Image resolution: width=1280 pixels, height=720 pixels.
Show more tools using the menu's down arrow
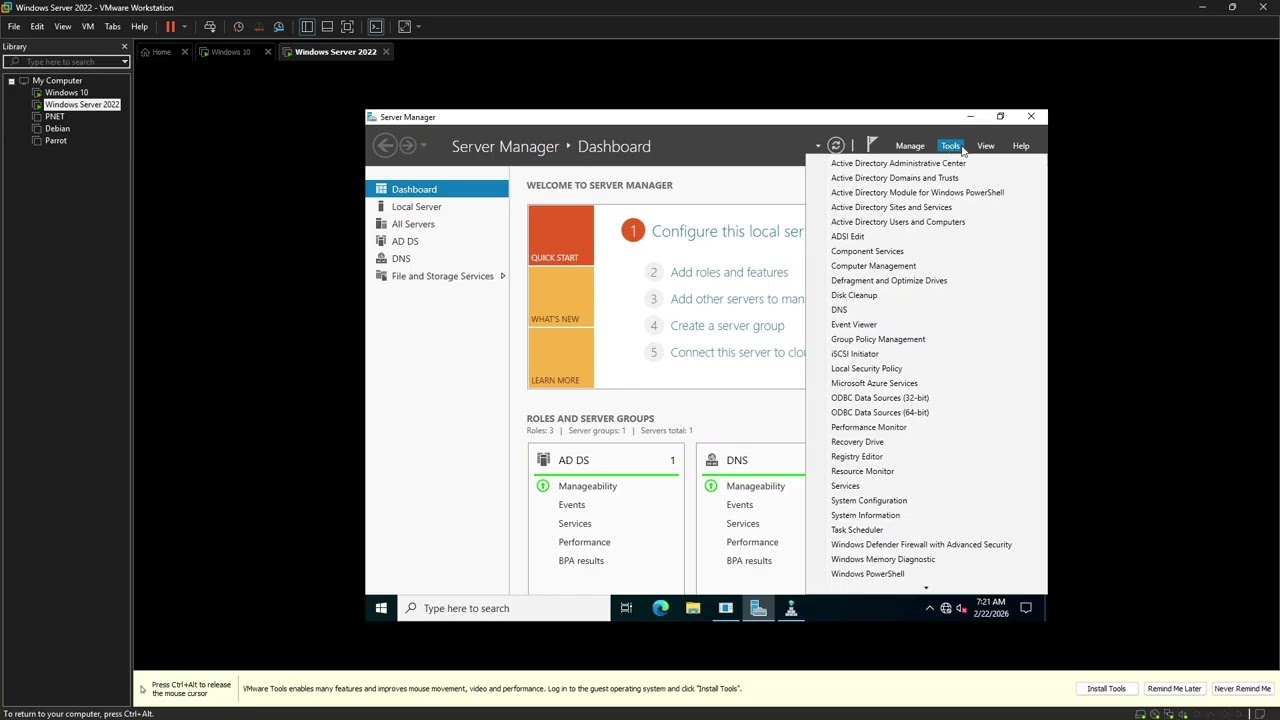click(926, 588)
